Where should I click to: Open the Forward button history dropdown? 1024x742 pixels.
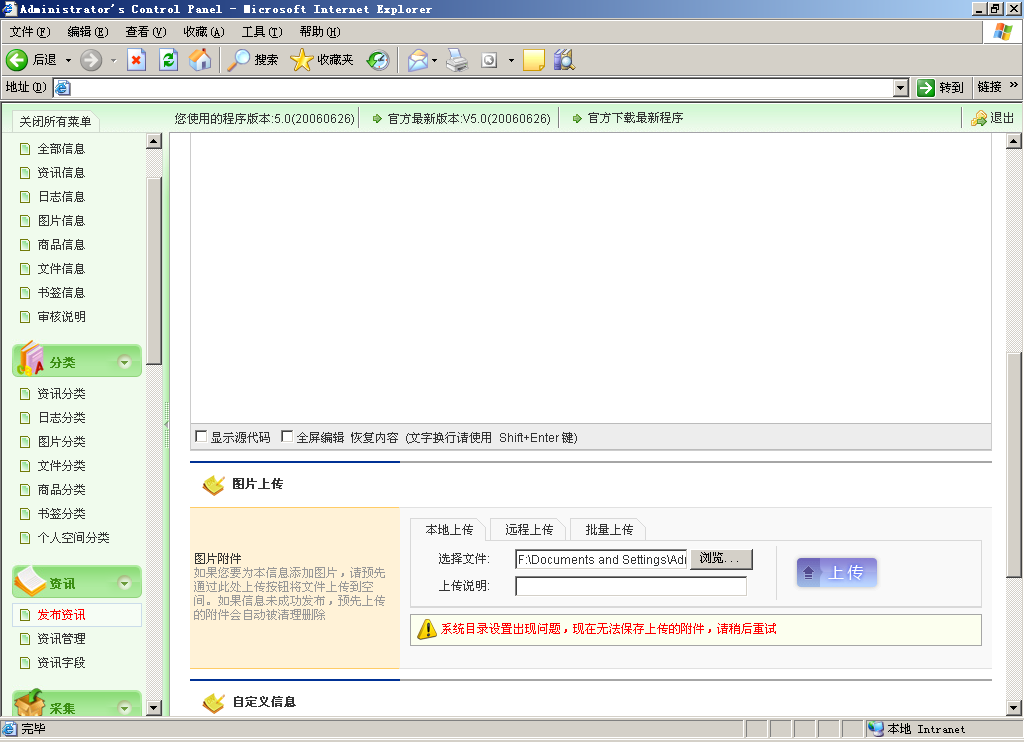[x=114, y=61]
